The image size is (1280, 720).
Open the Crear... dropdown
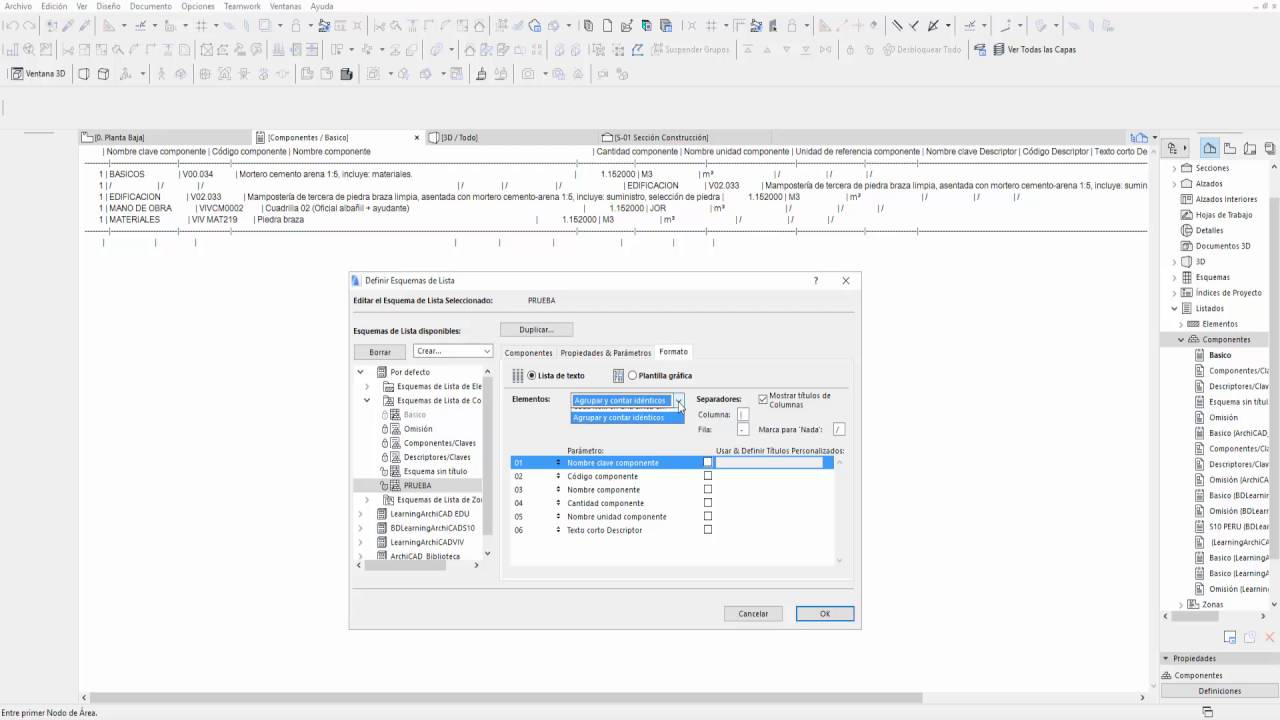point(453,351)
